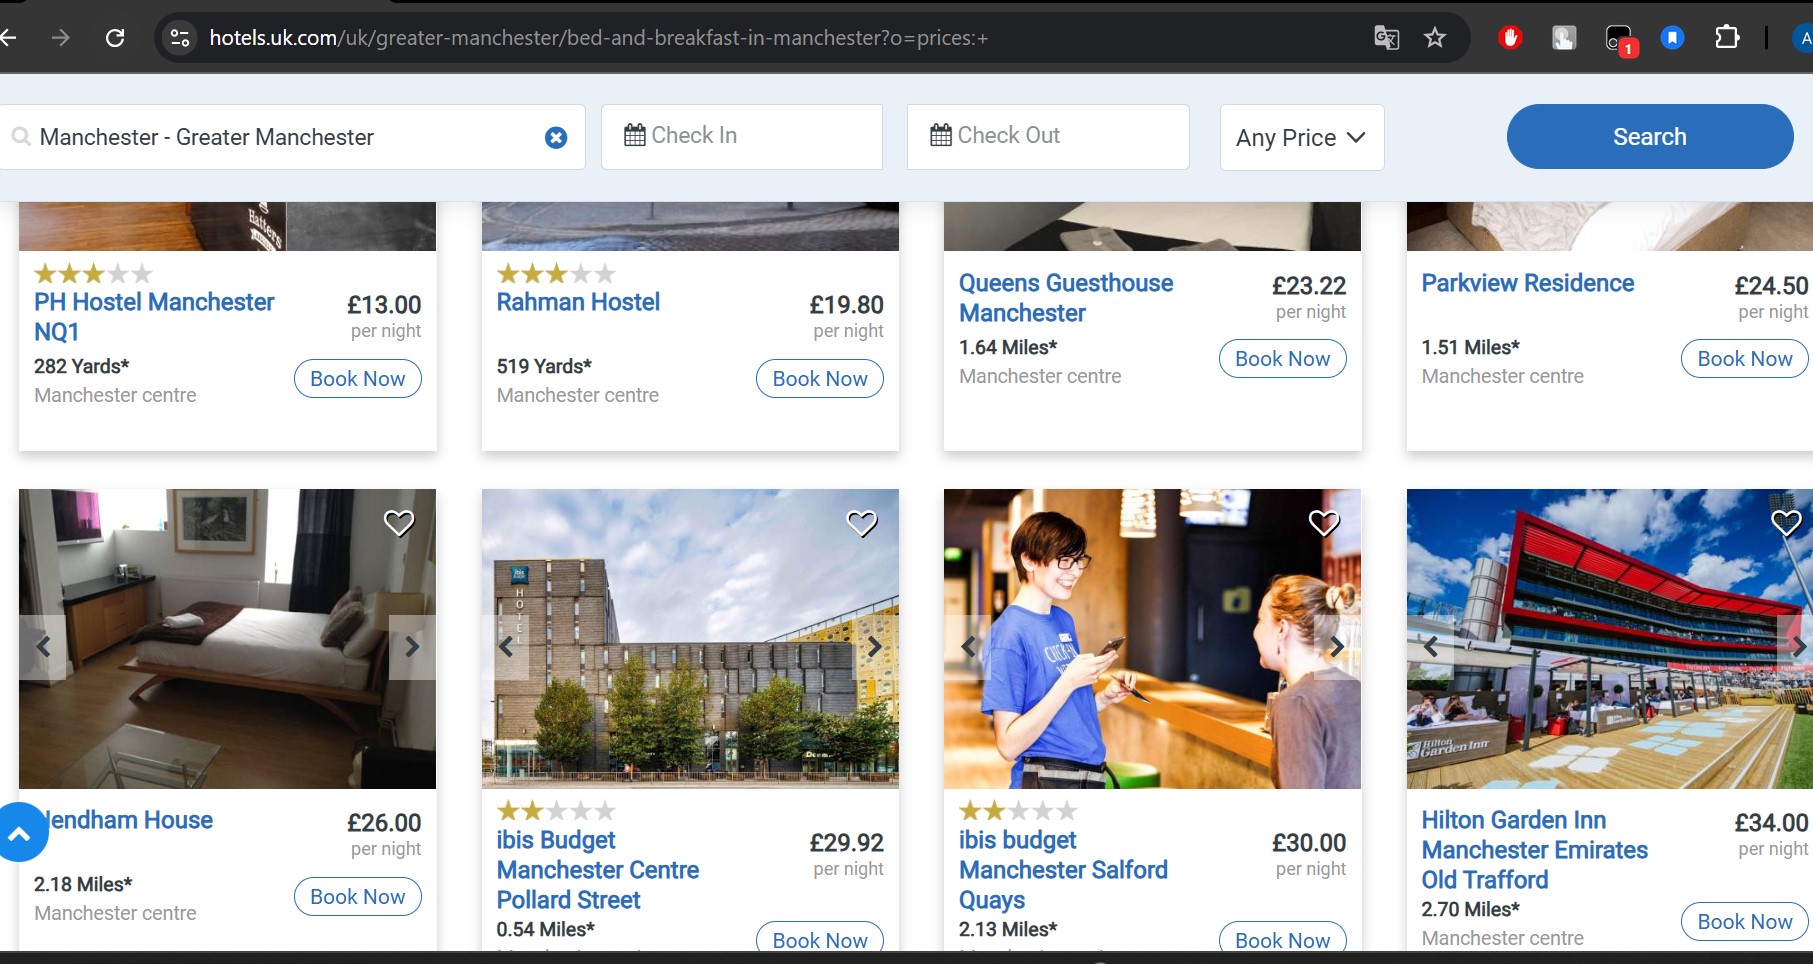Click the three-star rating of PH Hostel

93,273
